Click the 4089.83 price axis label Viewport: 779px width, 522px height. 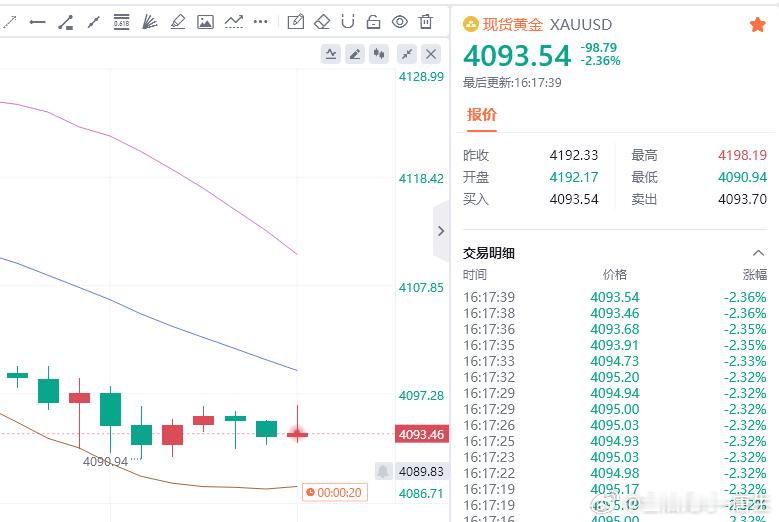[421, 471]
